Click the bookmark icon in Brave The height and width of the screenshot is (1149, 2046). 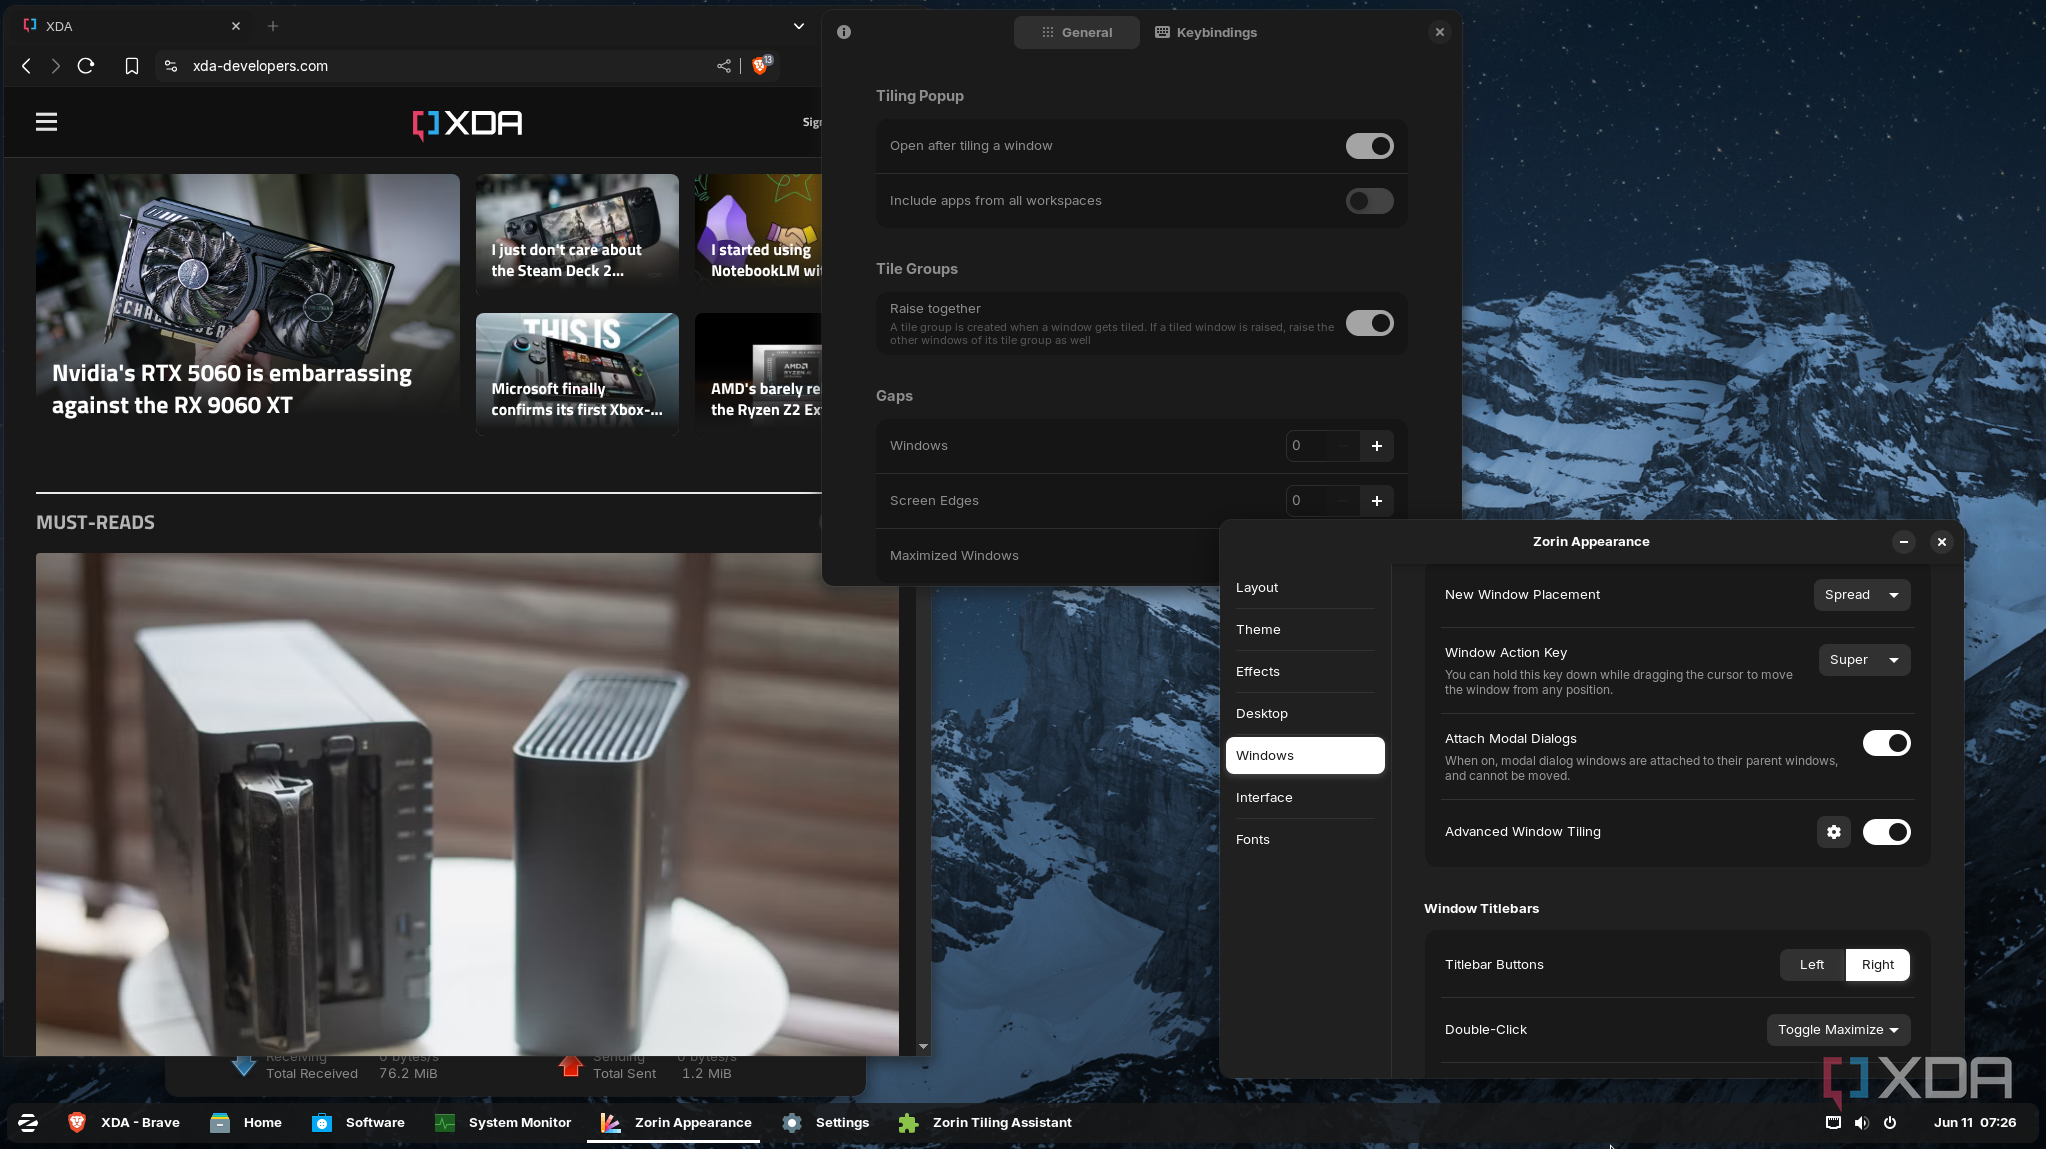(132, 66)
